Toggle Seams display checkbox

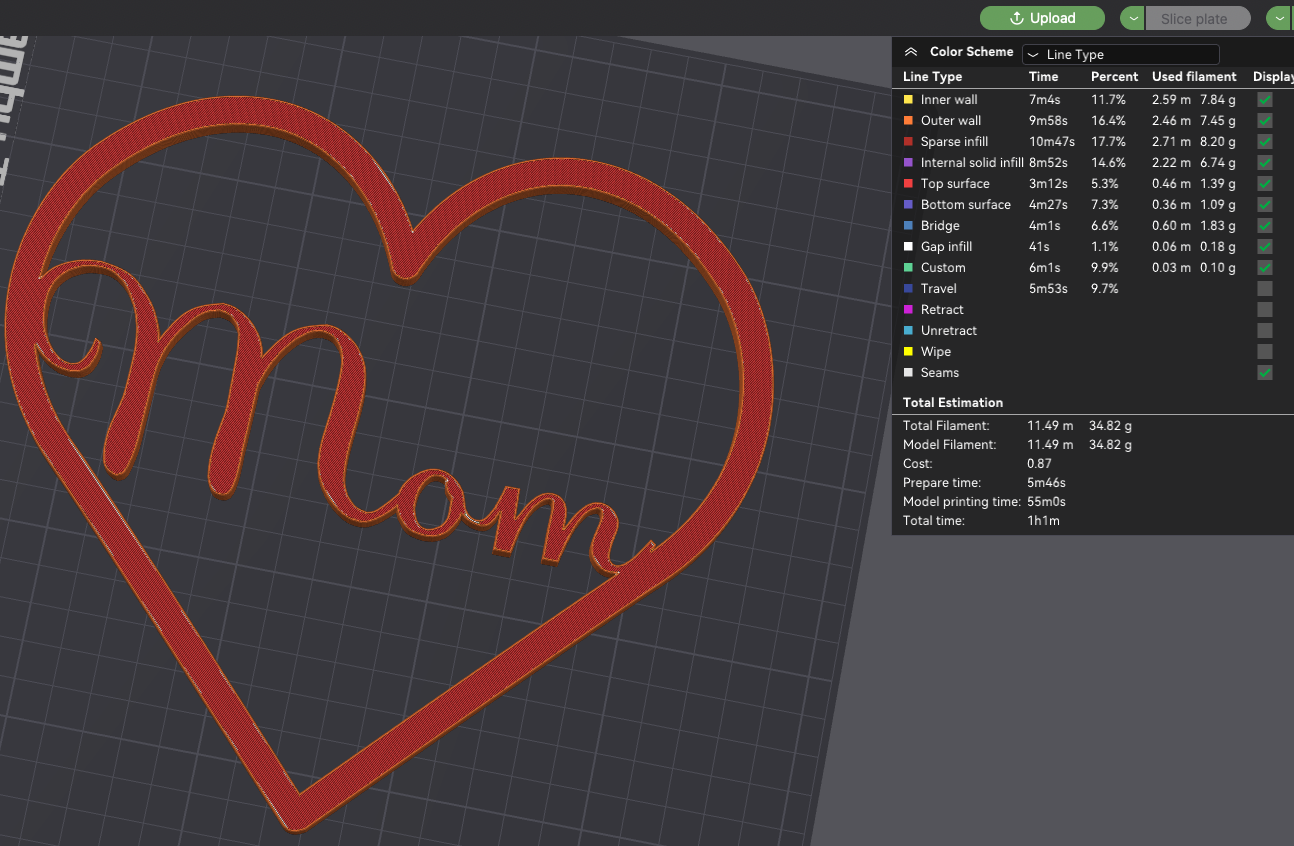pos(1265,373)
